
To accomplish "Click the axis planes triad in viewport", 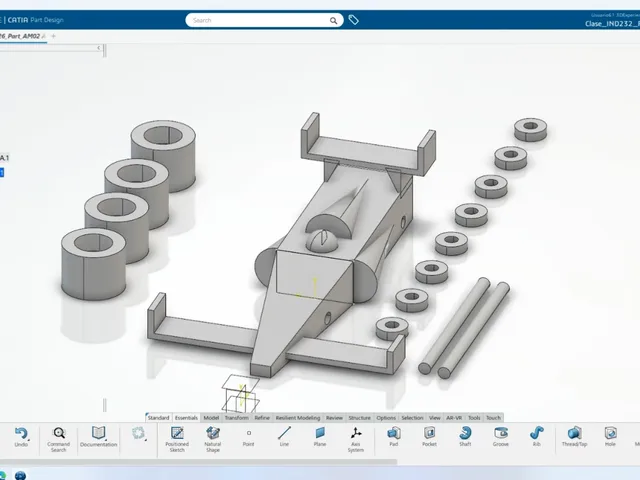I will pyautogui.click(x=240, y=393).
